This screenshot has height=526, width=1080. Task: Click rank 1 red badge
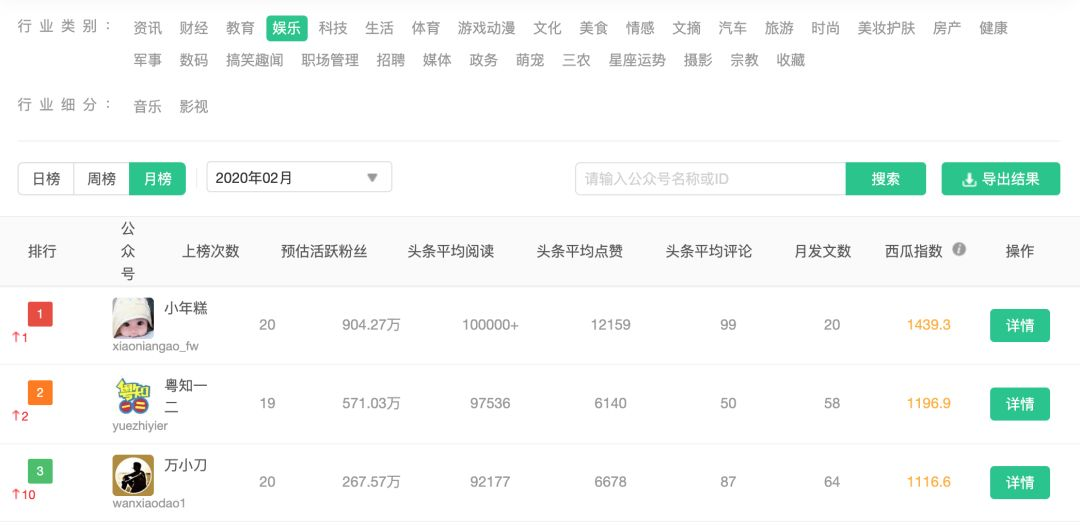click(x=40, y=315)
